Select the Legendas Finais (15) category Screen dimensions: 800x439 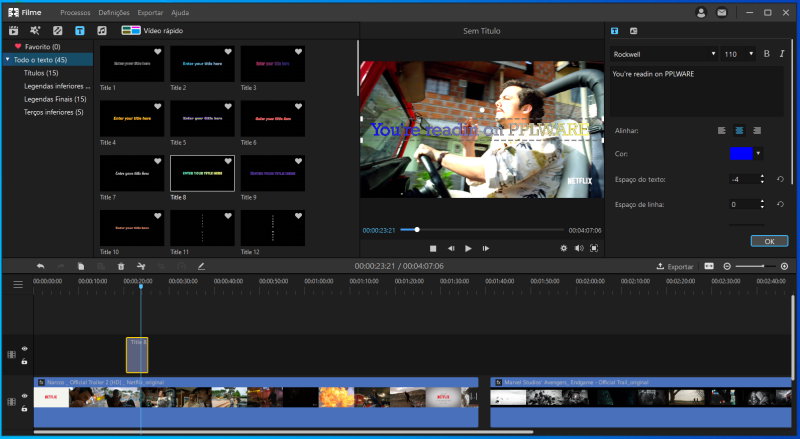point(55,99)
